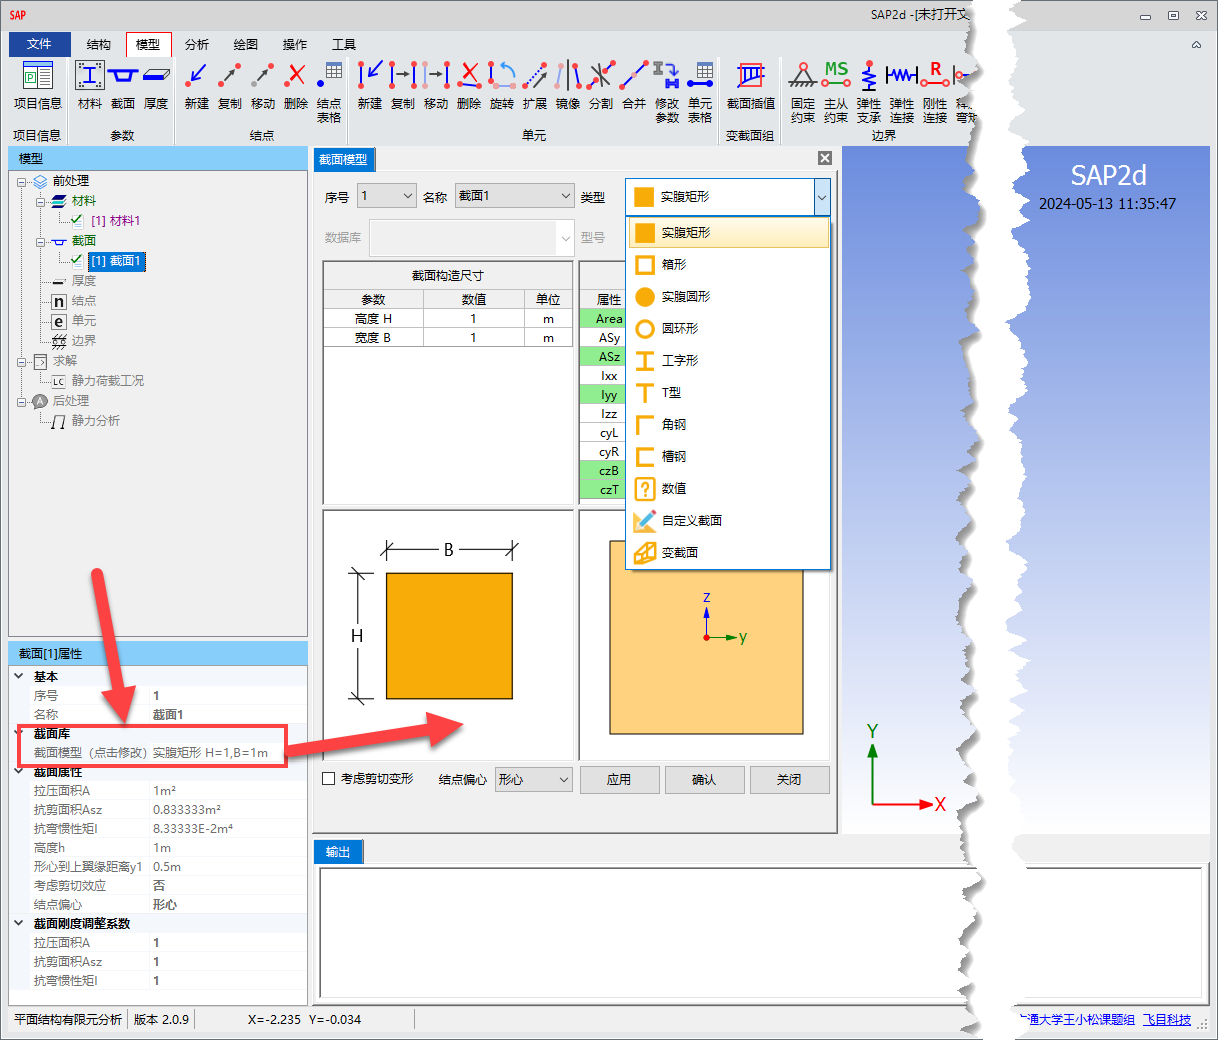1218x1040 pixels.
Task: Click the 确认 confirm button
Action: point(704,780)
